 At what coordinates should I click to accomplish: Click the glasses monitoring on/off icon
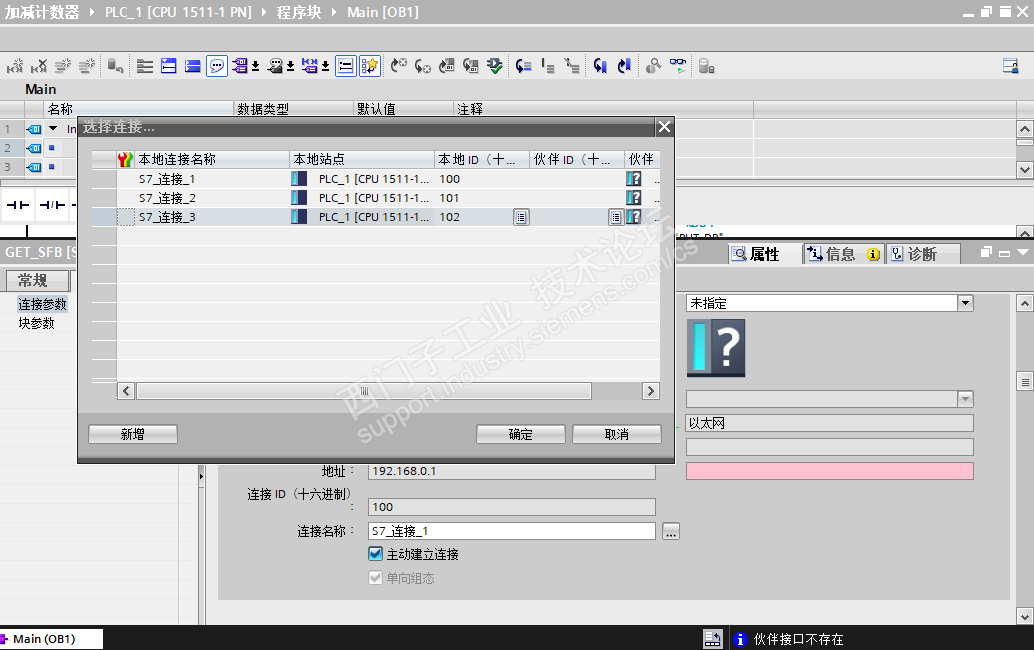[x=677, y=66]
